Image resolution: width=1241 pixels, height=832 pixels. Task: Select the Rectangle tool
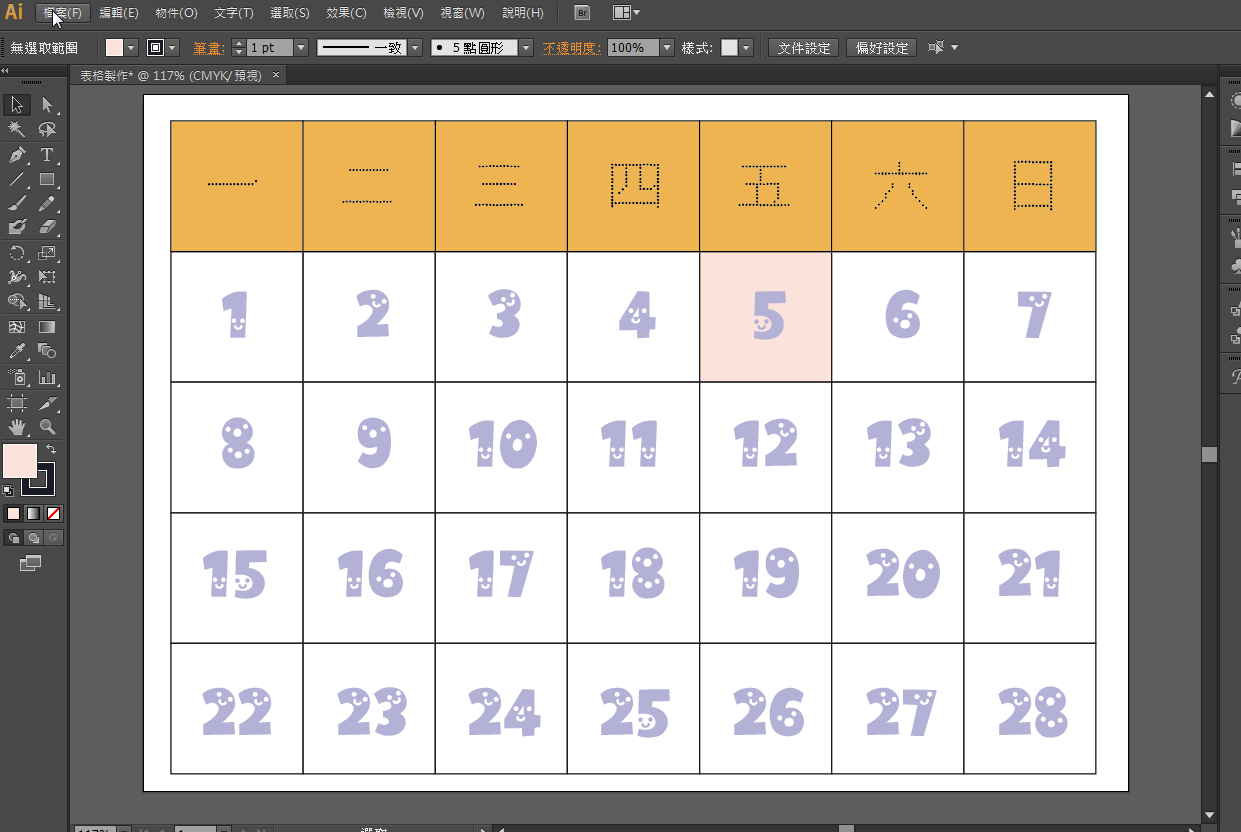tap(47, 179)
